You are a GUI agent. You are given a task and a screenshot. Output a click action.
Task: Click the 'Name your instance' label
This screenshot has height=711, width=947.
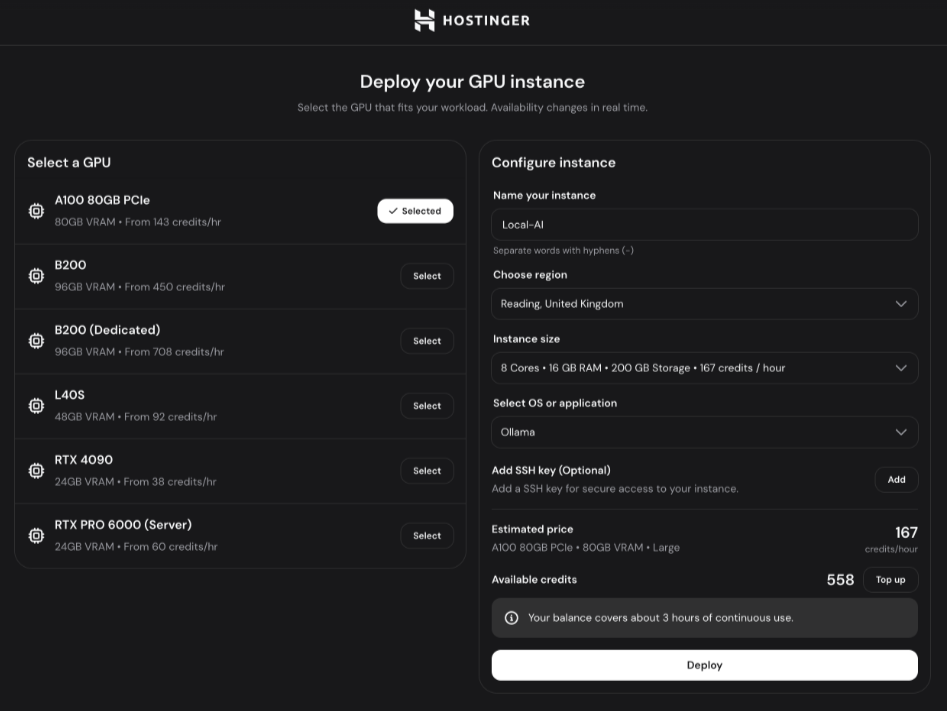coord(544,196)
